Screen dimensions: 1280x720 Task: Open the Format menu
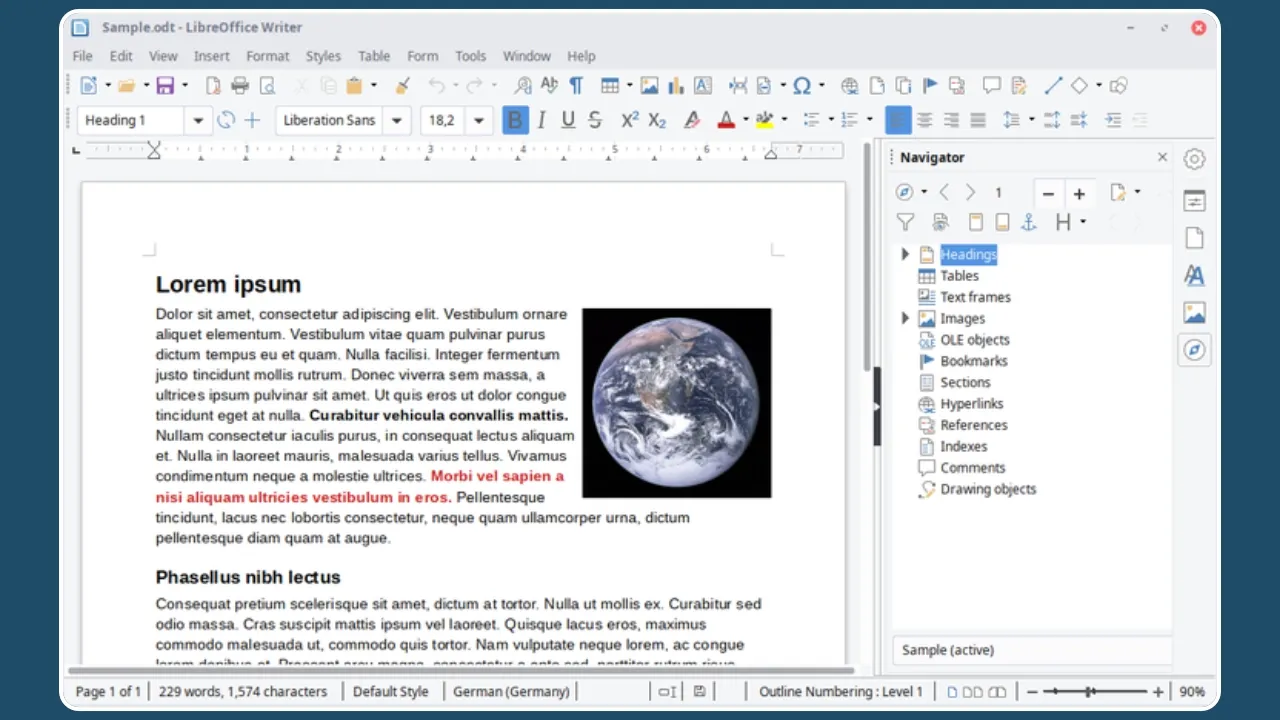(x=267, y=56)
